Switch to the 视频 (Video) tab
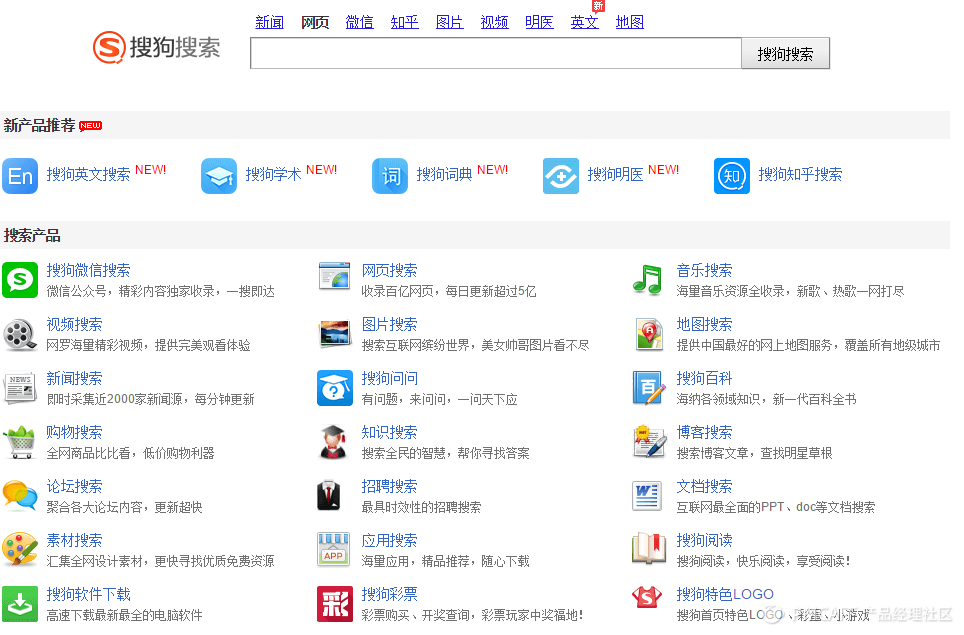 click(494, 22)
